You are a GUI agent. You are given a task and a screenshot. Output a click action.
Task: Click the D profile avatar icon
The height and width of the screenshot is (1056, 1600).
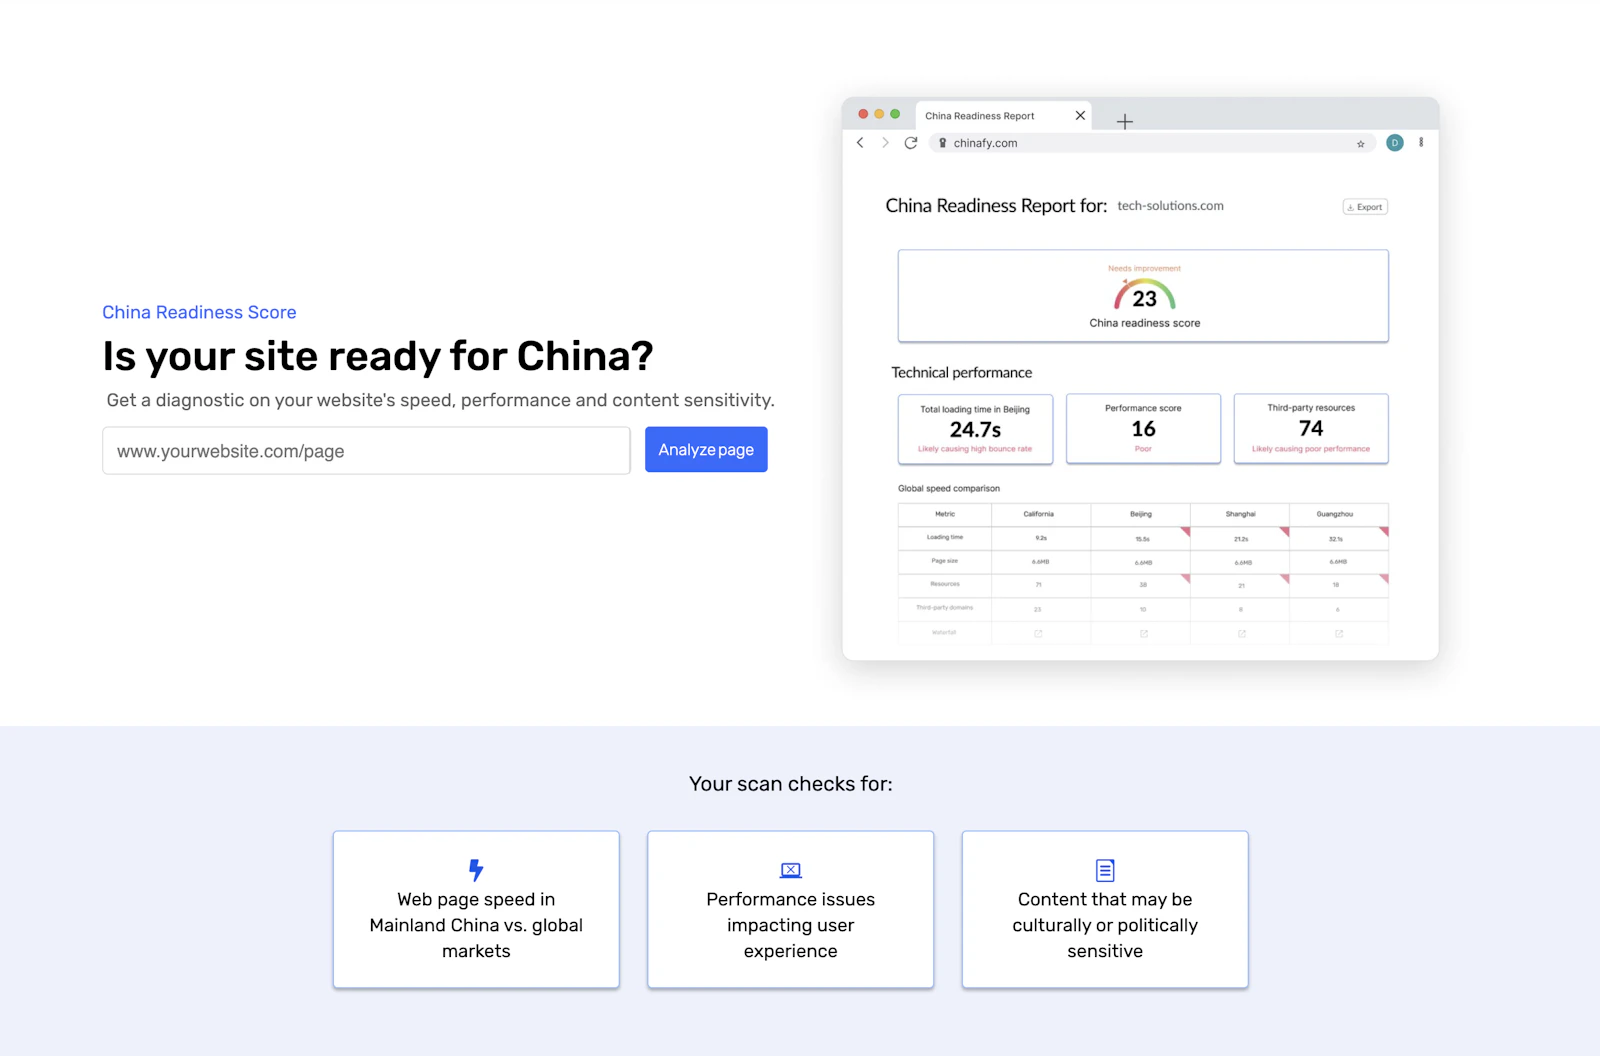[1395, 143]
